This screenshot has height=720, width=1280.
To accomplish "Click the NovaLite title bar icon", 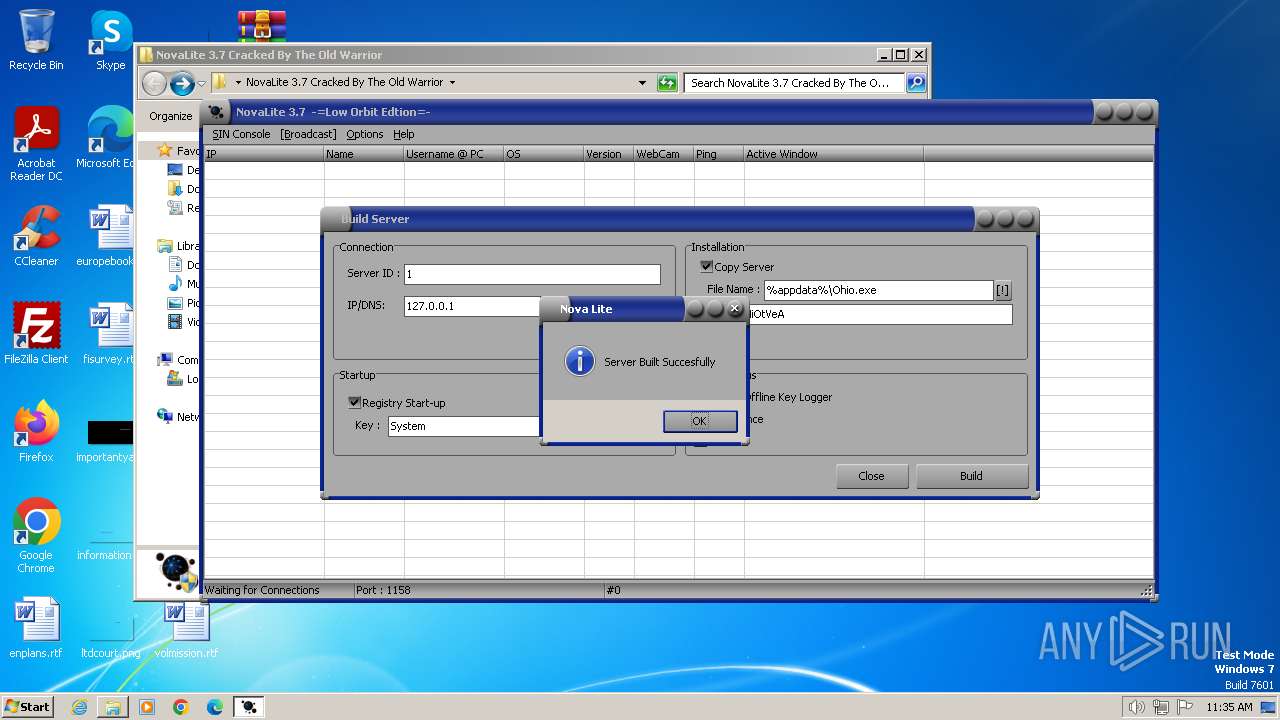I will pyautogui.click(x=216, y=112).
